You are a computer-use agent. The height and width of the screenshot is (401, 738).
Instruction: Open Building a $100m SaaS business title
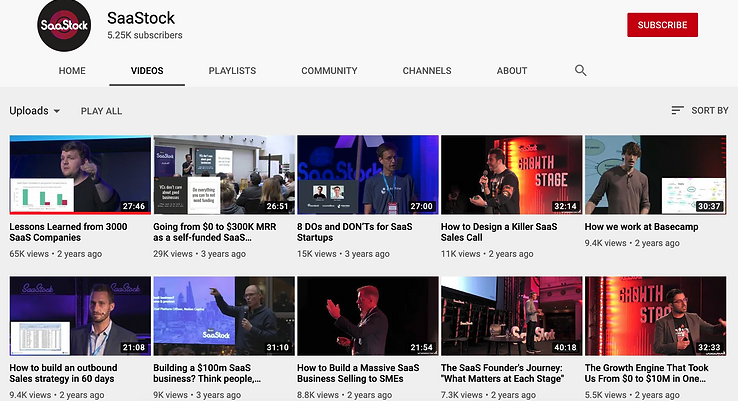tap(207, 373)
